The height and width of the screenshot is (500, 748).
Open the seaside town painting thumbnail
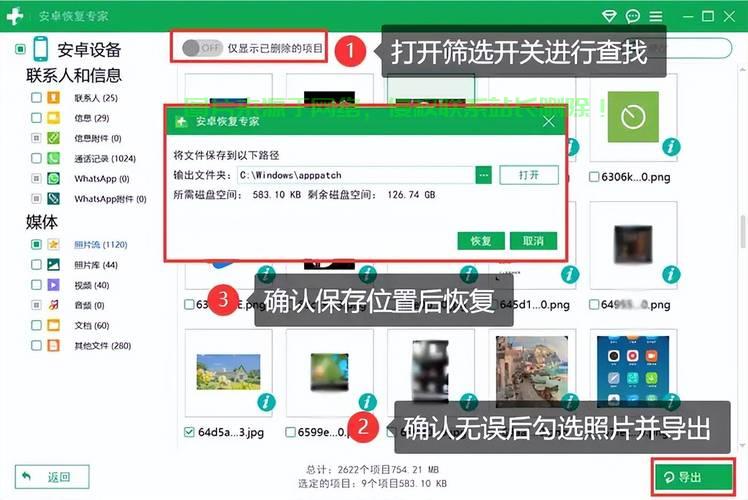click(532, 370)
